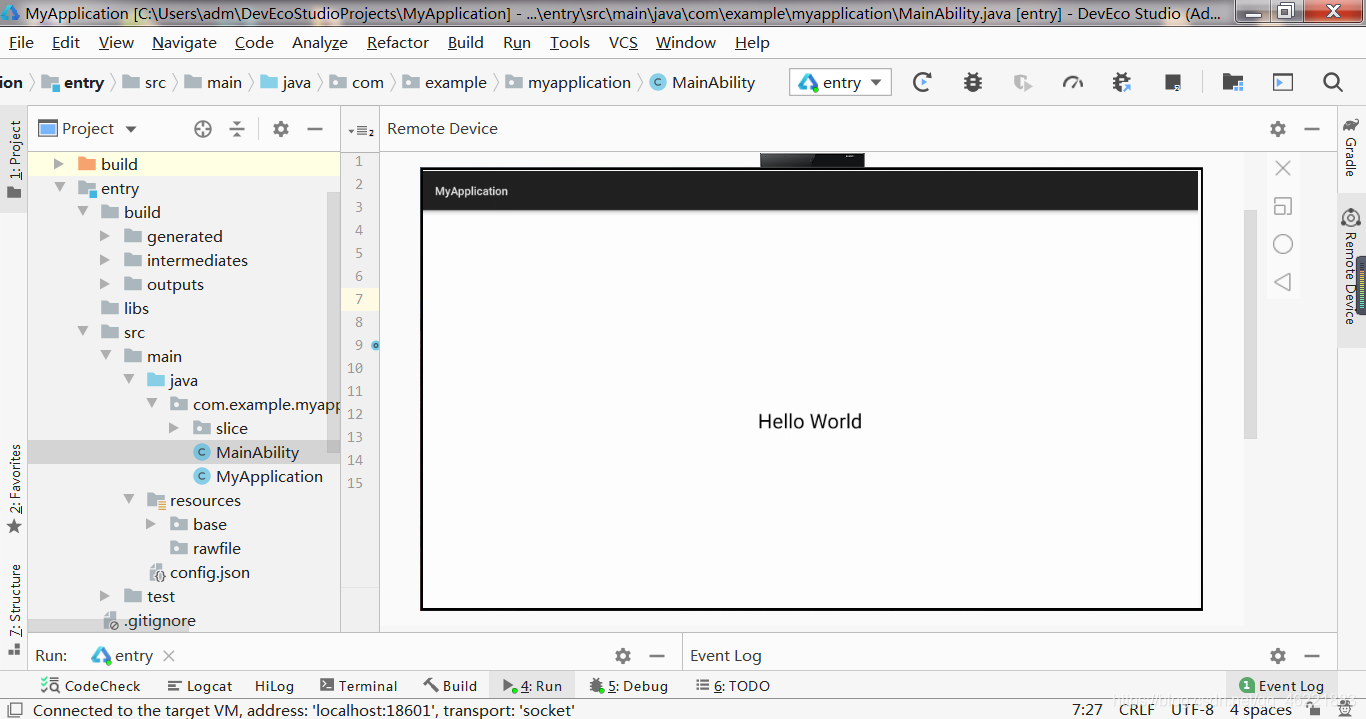This screenshot has height=719, width=1366.
Task: Click the reload/refresh toolbar icon
Action: click(922, 83)
